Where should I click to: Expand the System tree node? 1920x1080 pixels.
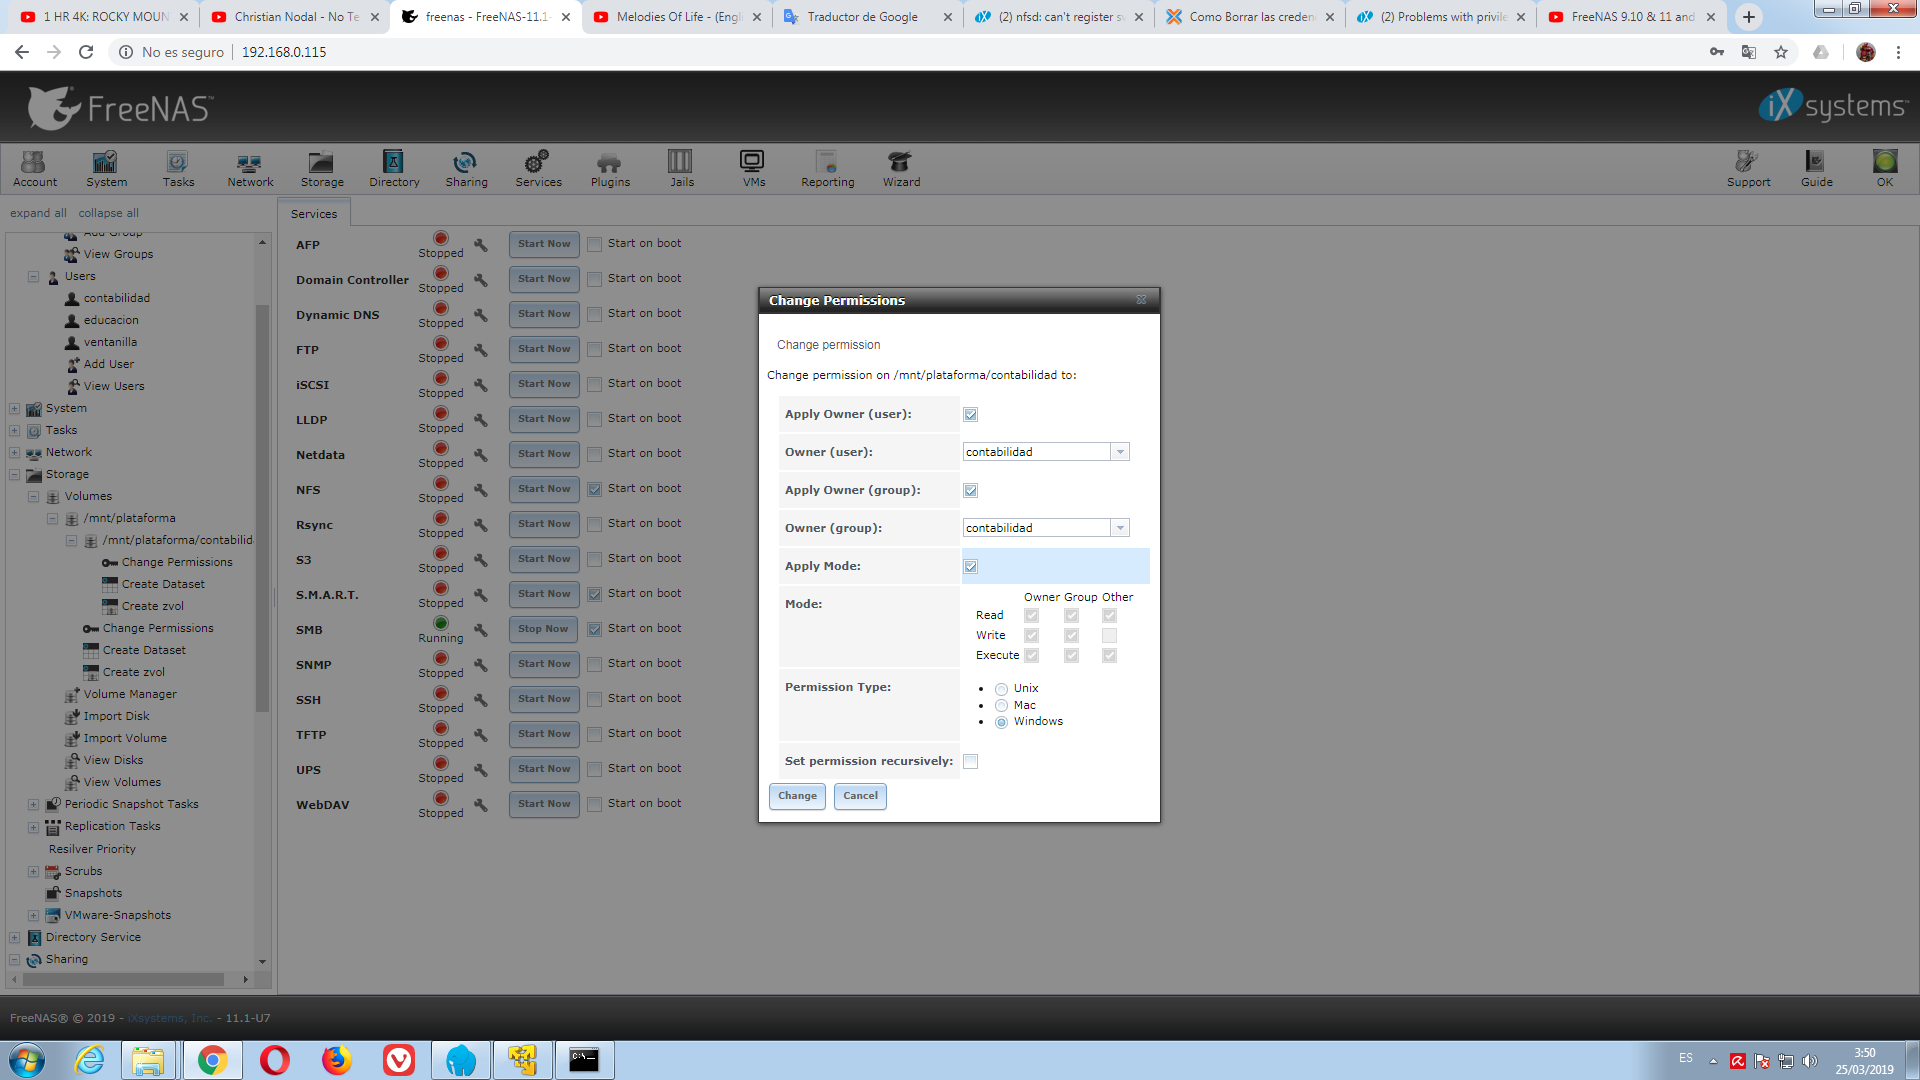[14, 409]
